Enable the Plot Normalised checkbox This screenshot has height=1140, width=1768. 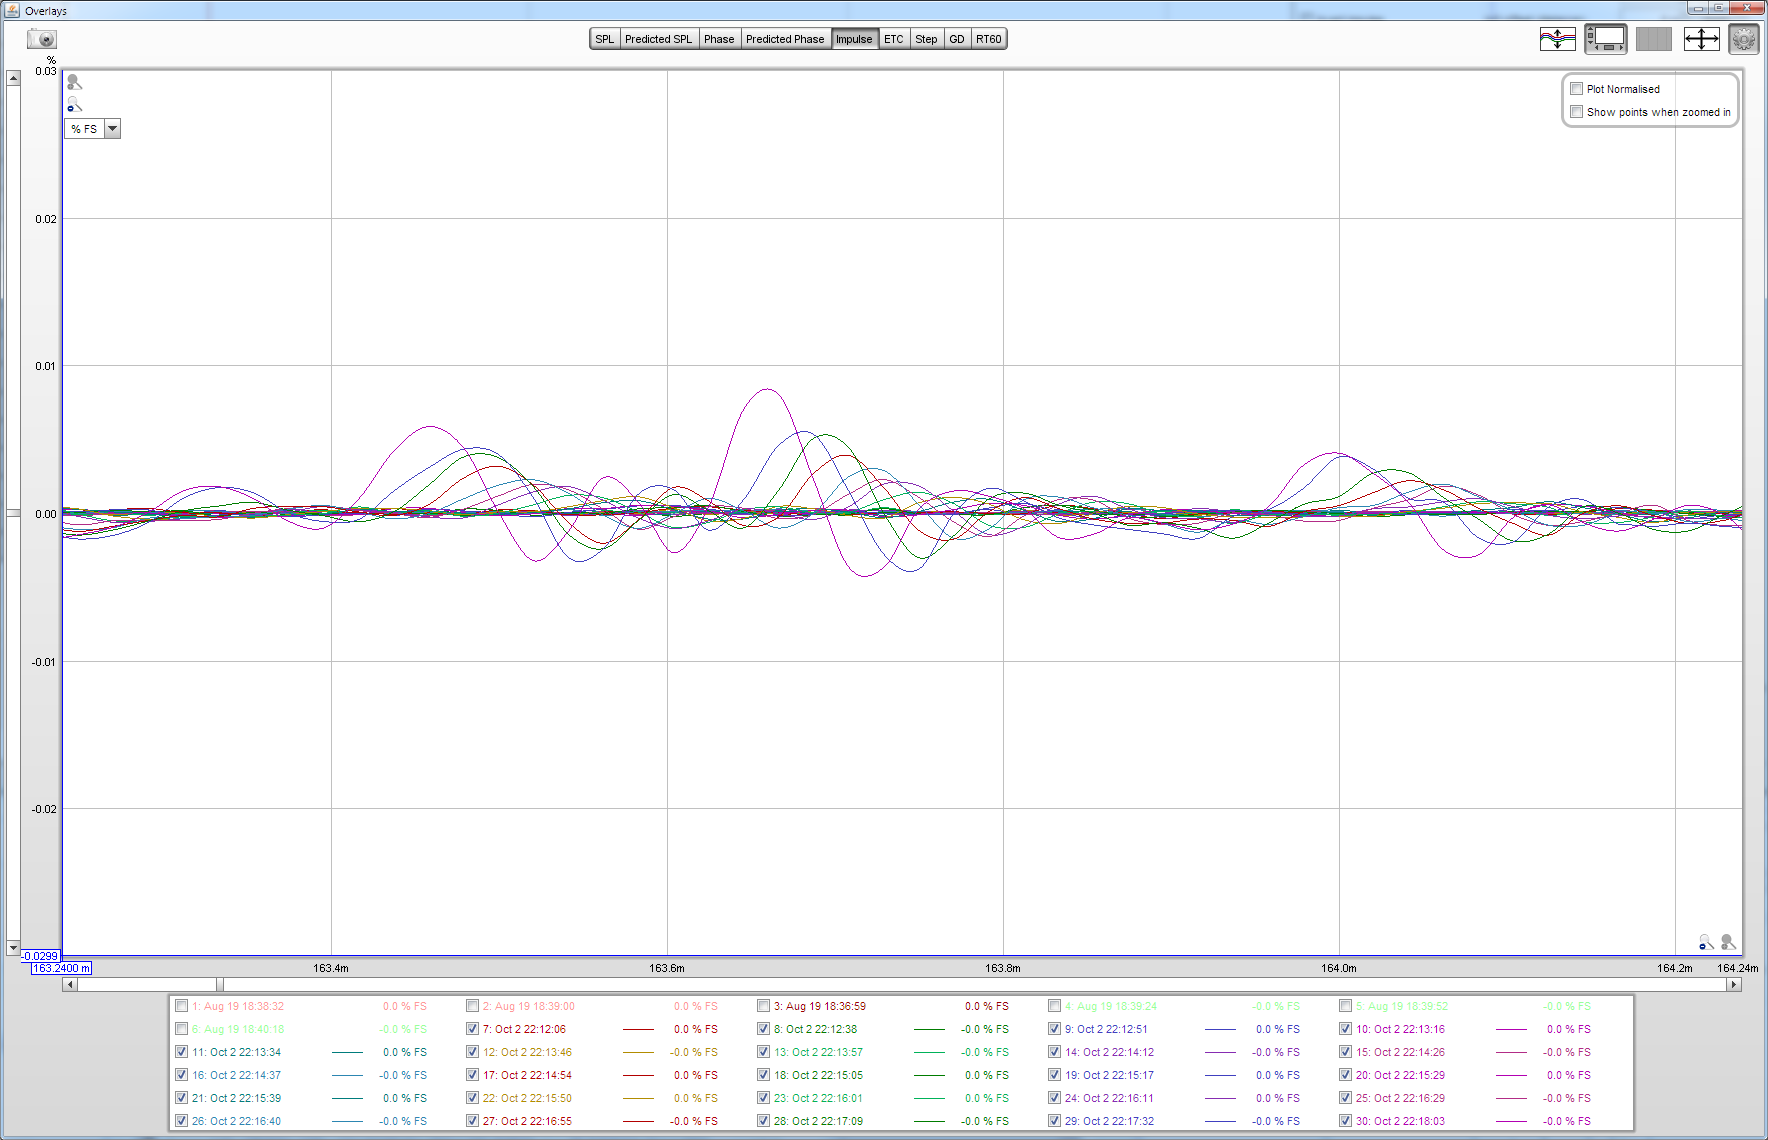1576,89
